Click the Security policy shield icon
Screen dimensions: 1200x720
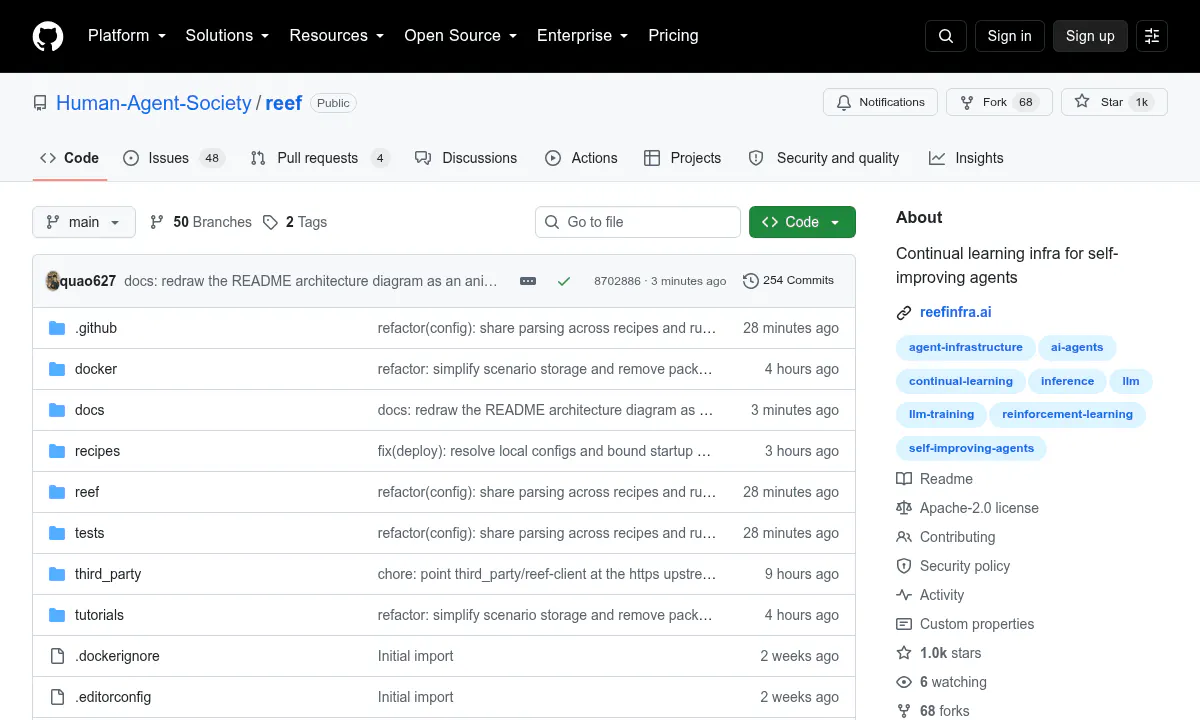click(904, 566)
